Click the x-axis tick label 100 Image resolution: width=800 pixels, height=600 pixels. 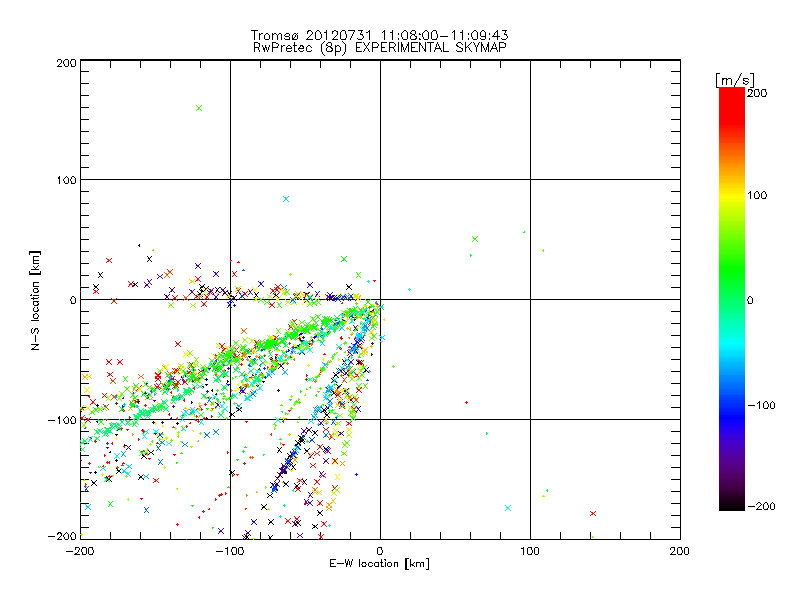pos(530,550)
